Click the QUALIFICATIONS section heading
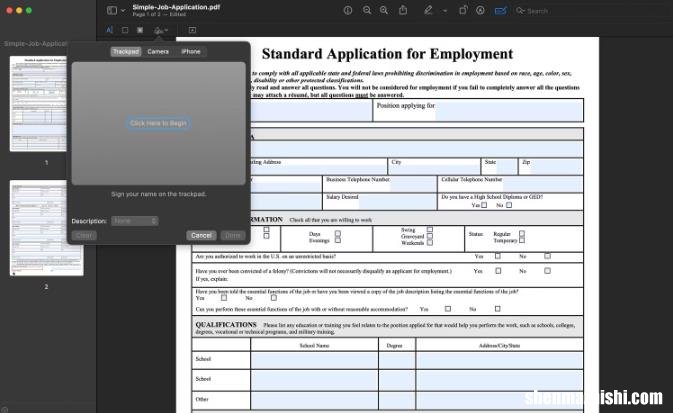The image size is (673, 413). tap(226, 325)
